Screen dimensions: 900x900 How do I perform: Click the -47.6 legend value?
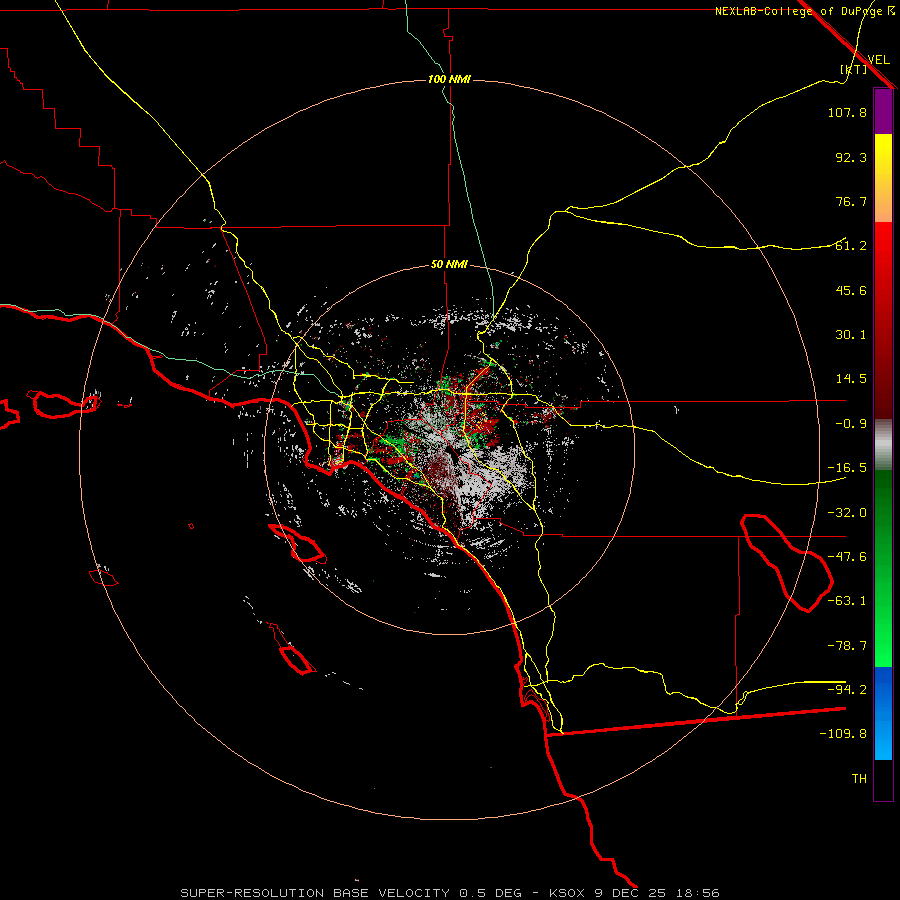[847, 557]
